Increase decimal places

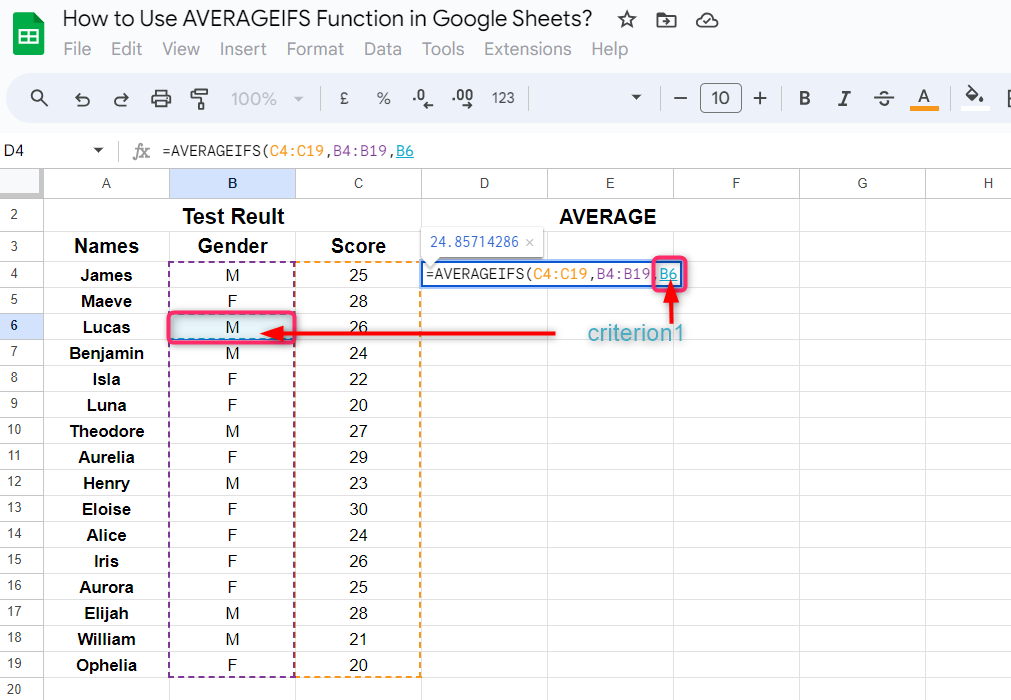463,99
